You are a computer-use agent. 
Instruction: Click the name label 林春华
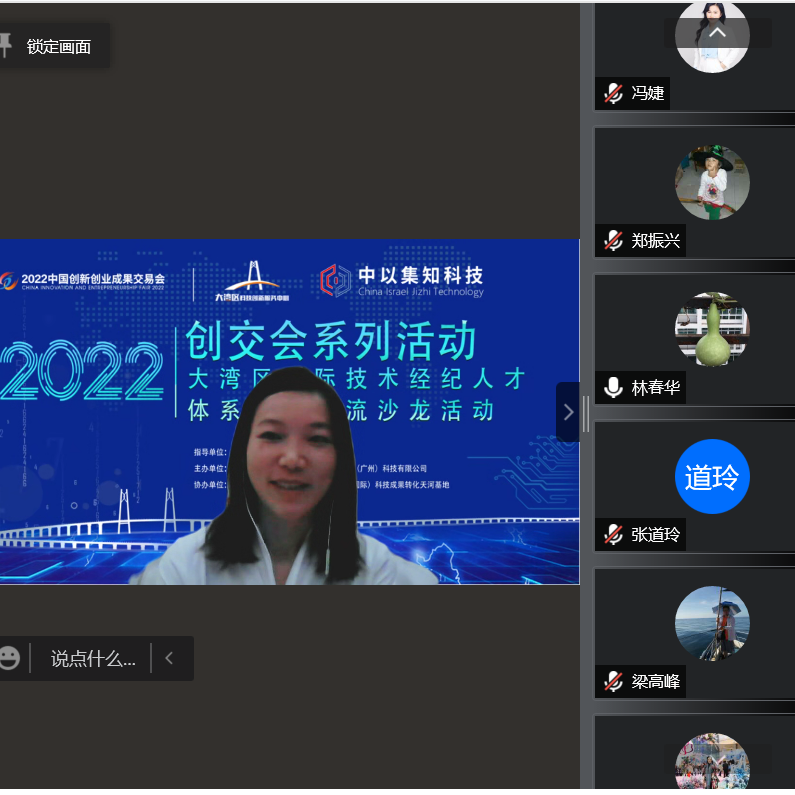point(655,388)
